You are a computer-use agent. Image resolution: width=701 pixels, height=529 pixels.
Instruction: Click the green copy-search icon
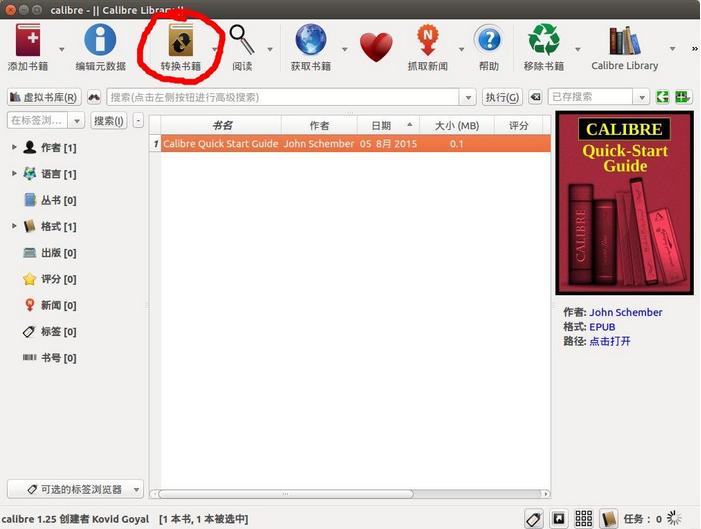pos(663,97)
